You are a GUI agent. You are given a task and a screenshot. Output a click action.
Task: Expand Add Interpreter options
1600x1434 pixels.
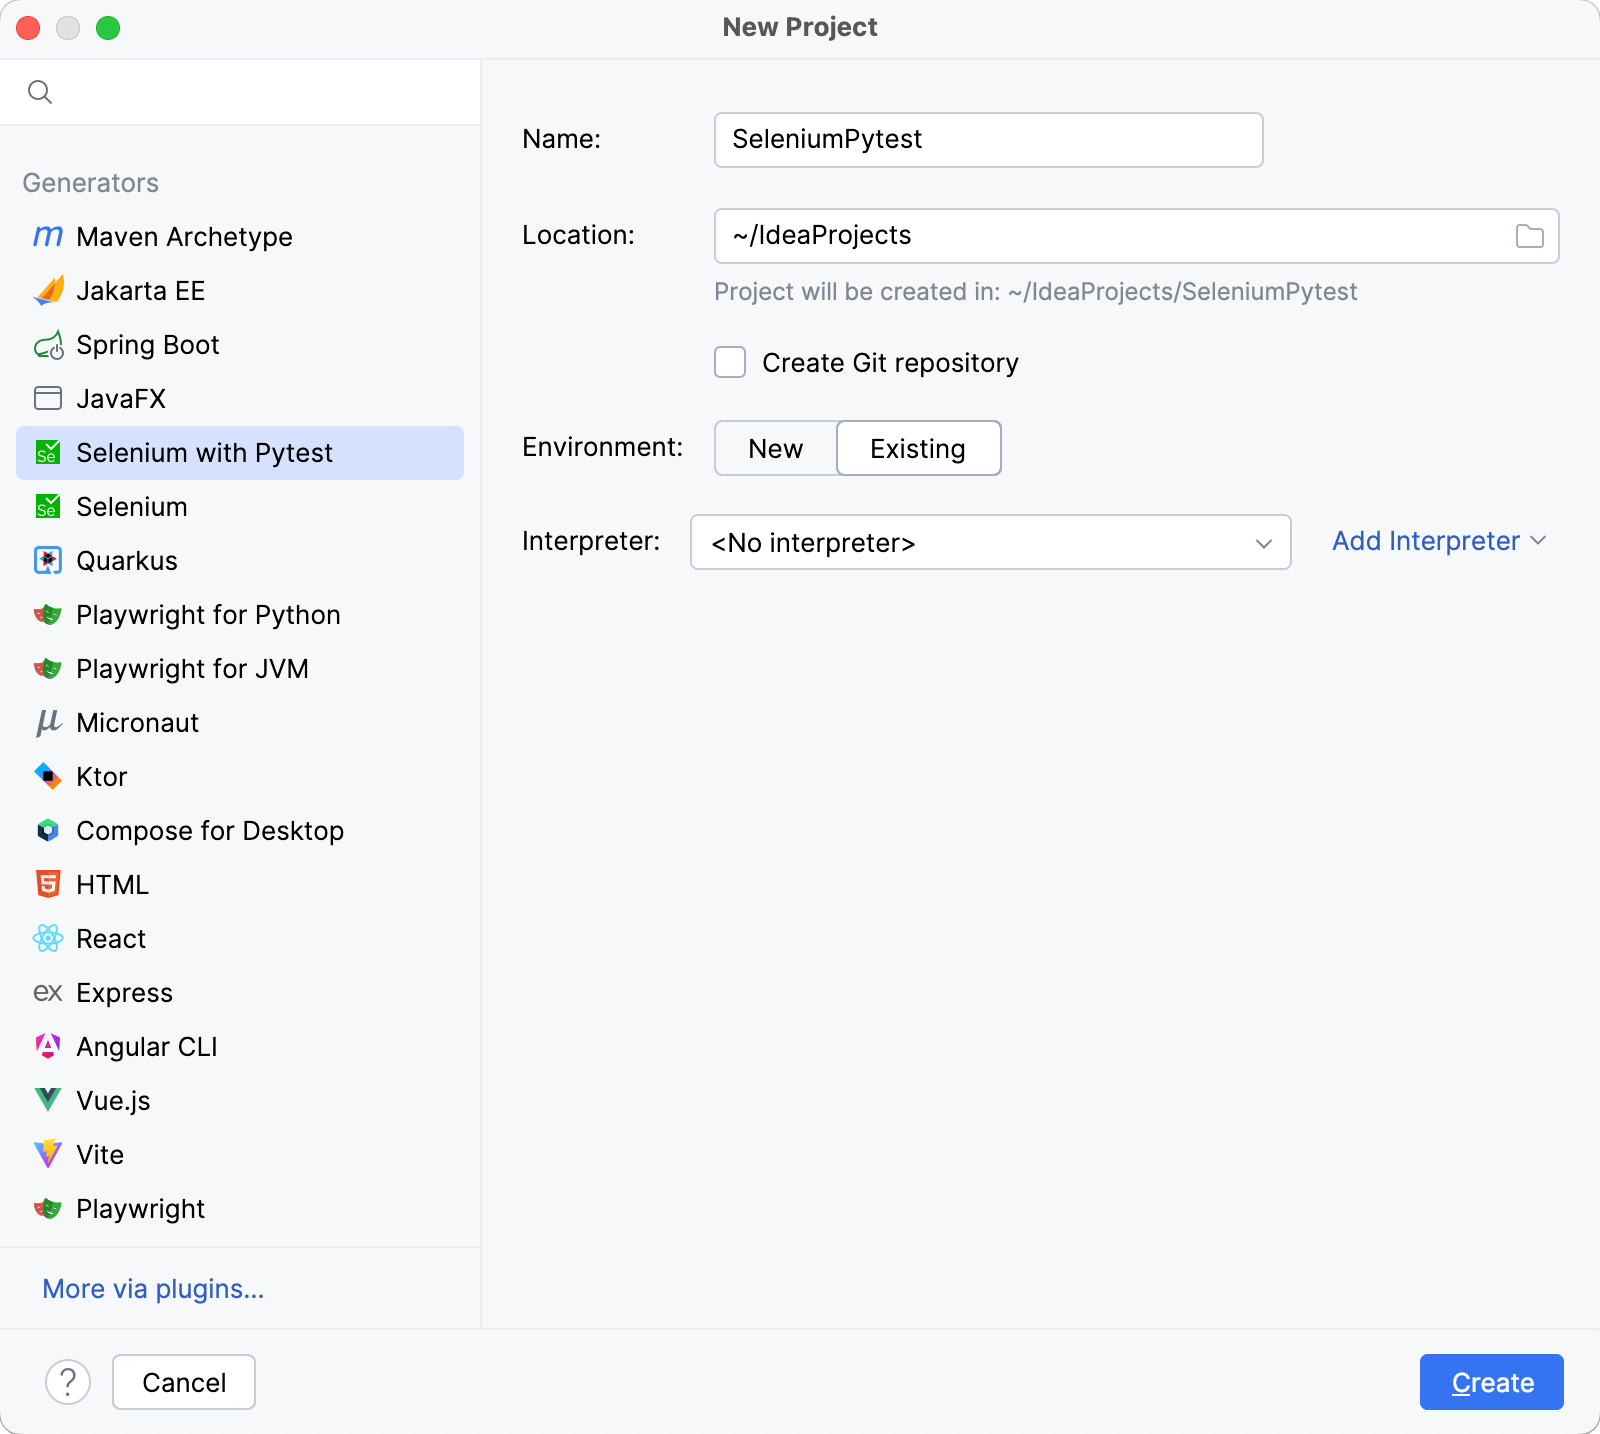pos(1438,541)
